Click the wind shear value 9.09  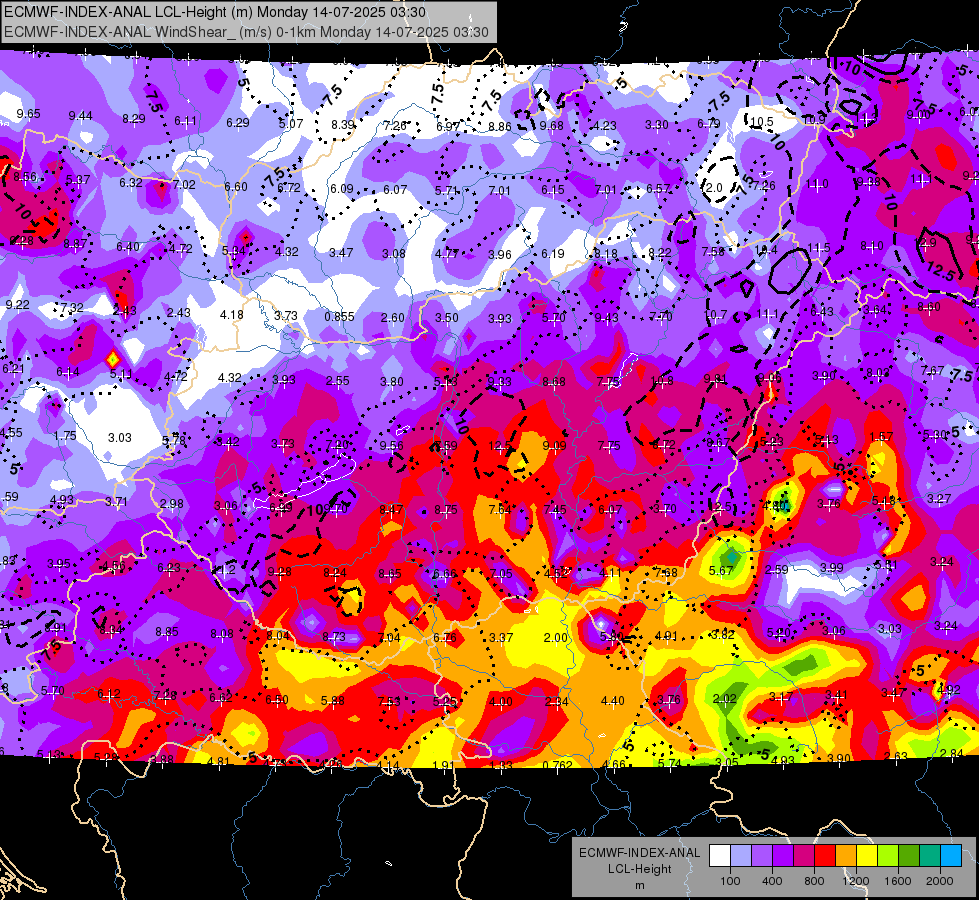tap(554, 445)
